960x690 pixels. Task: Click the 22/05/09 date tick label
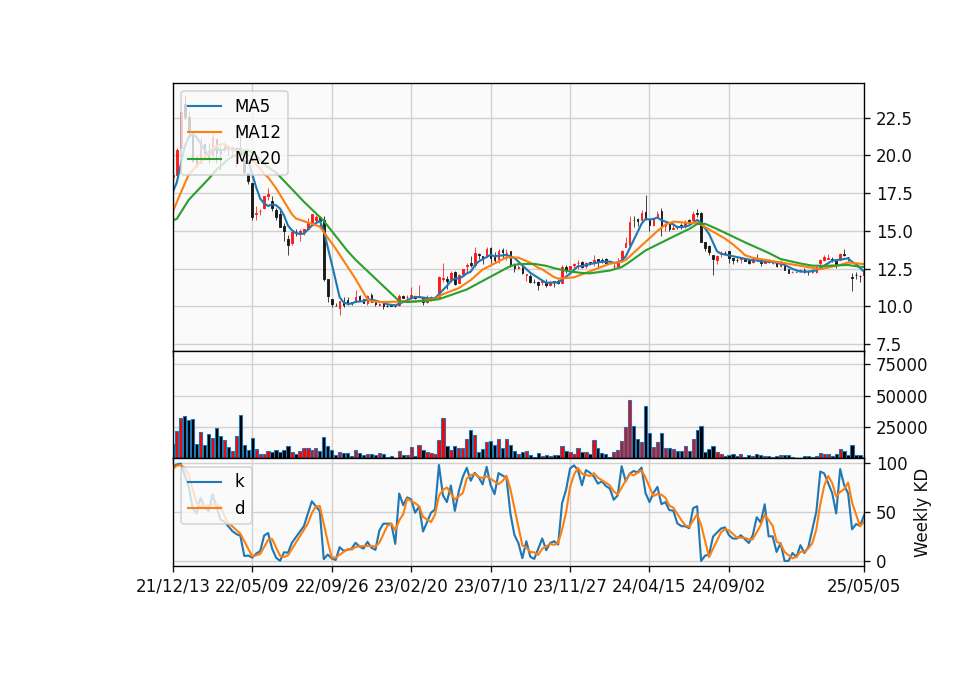click(x=252, y=586)
